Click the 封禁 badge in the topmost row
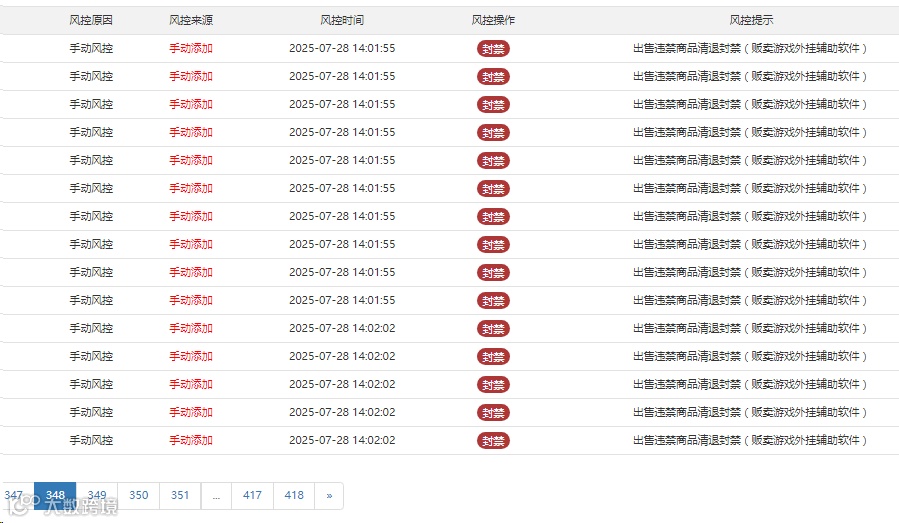899x523 pixels. click(493, 49)
